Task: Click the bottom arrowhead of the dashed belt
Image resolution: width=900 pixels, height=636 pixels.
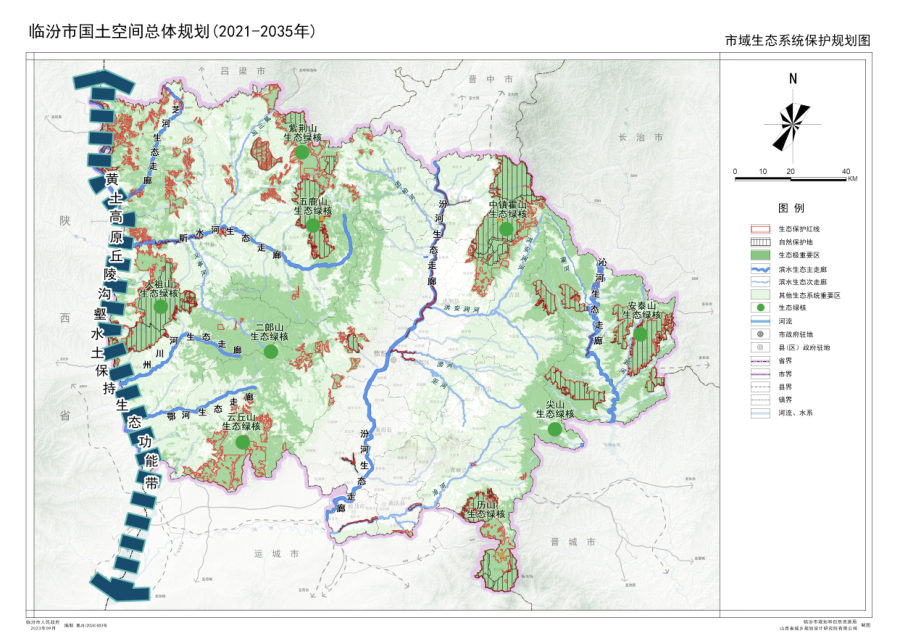Action: click(121, 587)
